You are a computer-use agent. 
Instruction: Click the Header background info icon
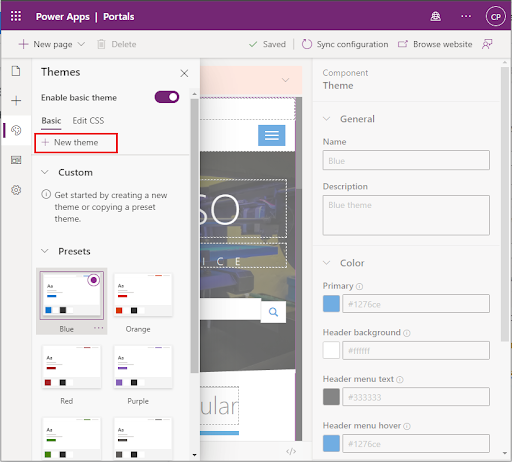407,333
